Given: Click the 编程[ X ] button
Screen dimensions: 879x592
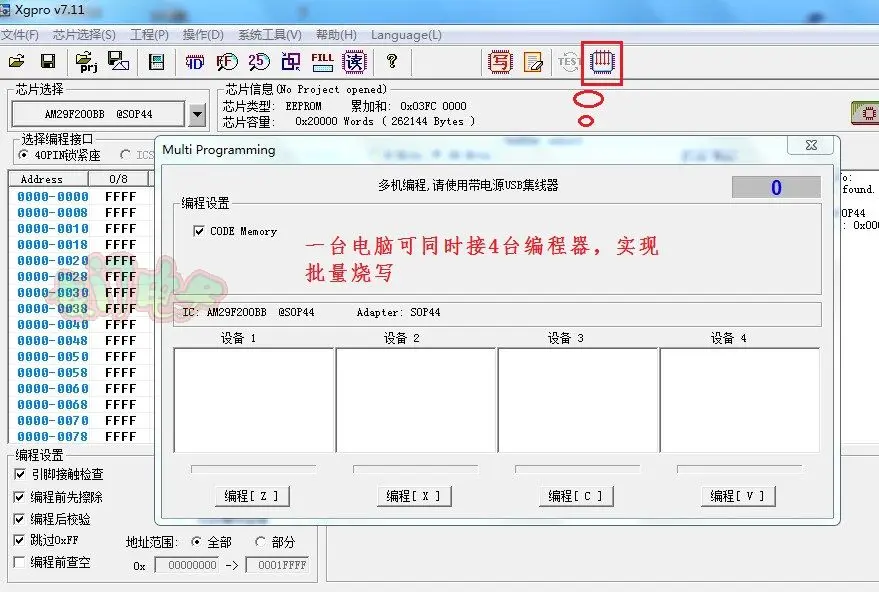Looking at the screenshot, I should 414,496.
